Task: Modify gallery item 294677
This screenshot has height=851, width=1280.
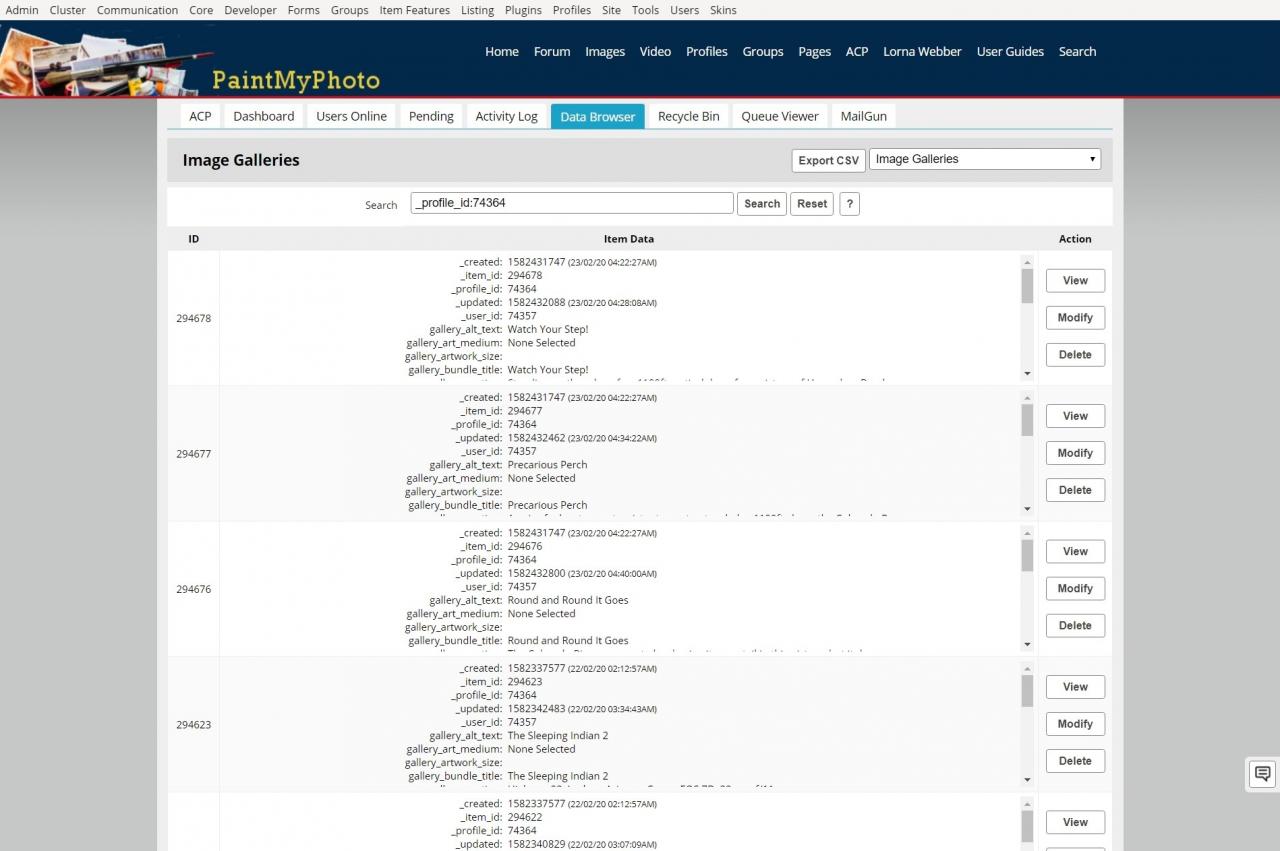Action: click(1075, 453)
